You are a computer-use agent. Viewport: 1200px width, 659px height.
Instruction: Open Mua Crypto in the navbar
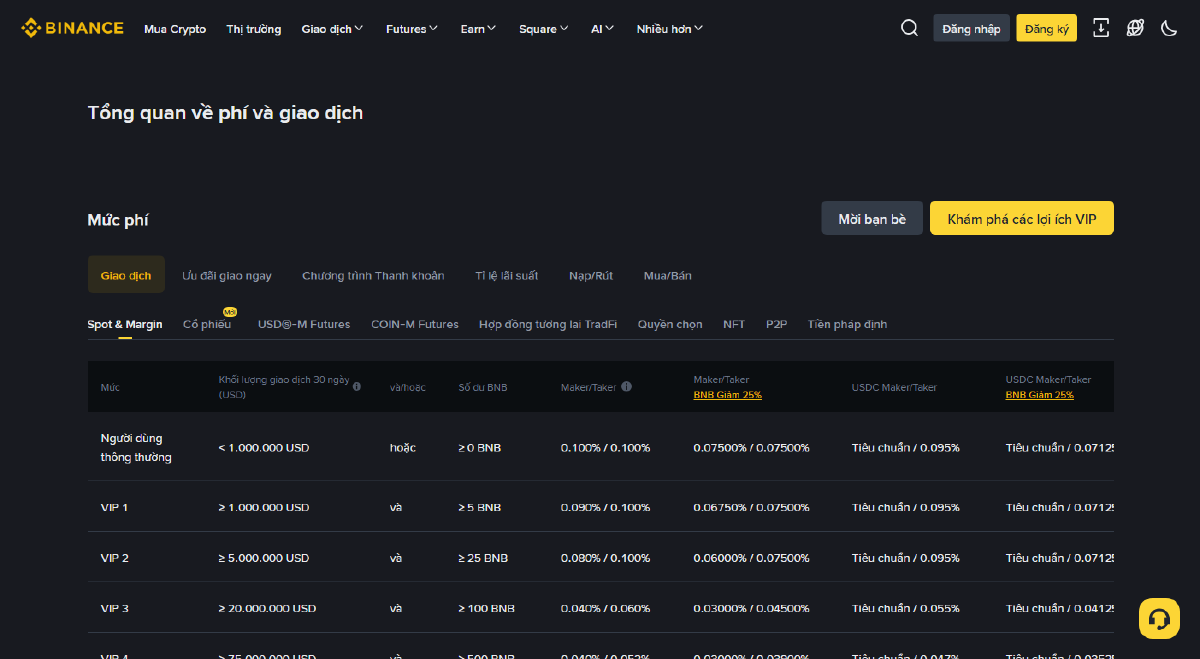pos(175,29)
